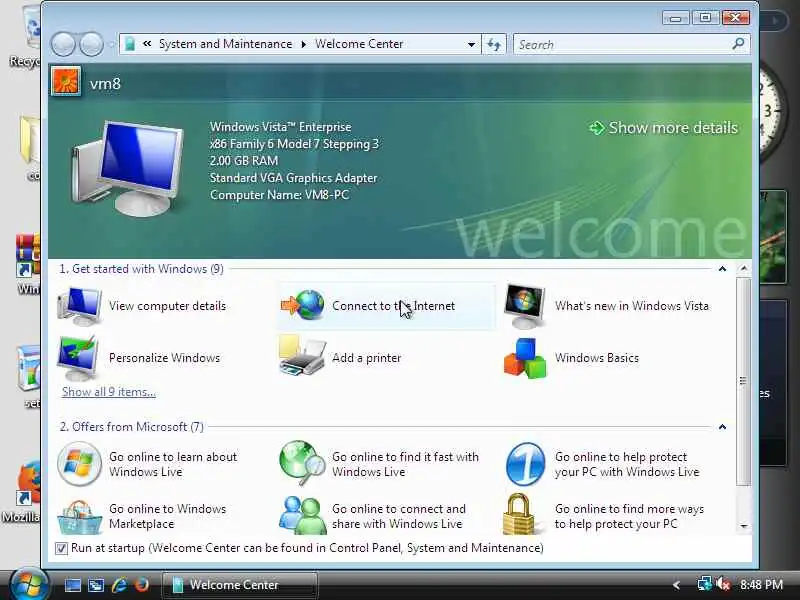The height and width of the screenshot is (600, 800).
Task: Click System and Maintenance breadcrumb
Action: 226,44
